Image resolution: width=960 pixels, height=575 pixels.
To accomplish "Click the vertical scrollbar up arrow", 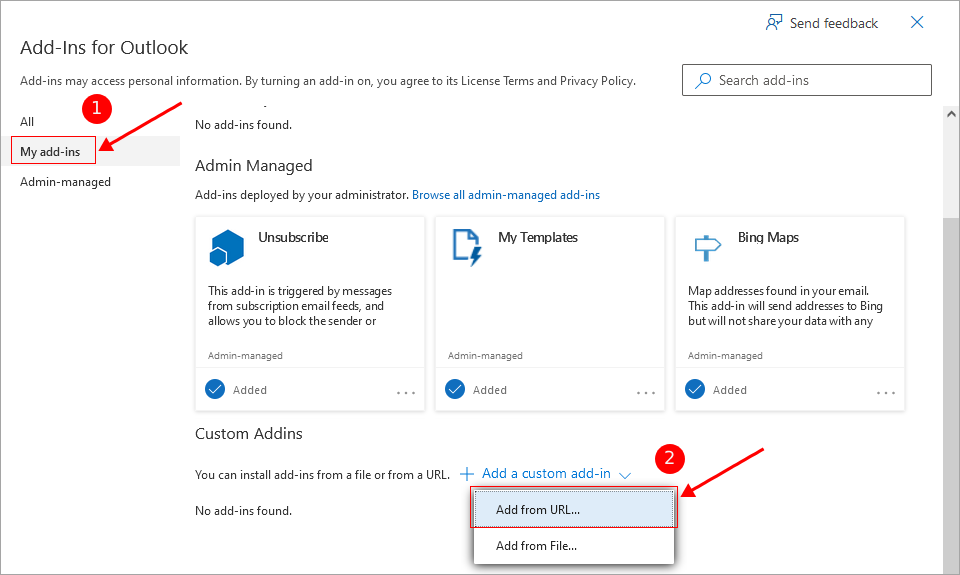I will tap(951, 115).
